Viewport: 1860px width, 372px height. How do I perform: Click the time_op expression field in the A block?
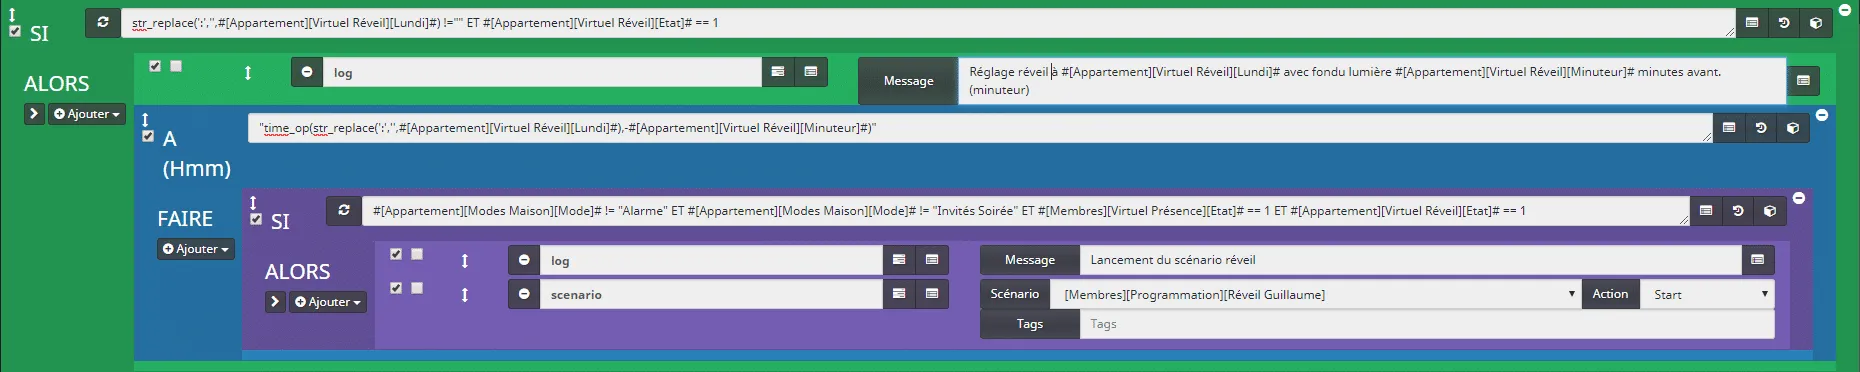(980, 127)
